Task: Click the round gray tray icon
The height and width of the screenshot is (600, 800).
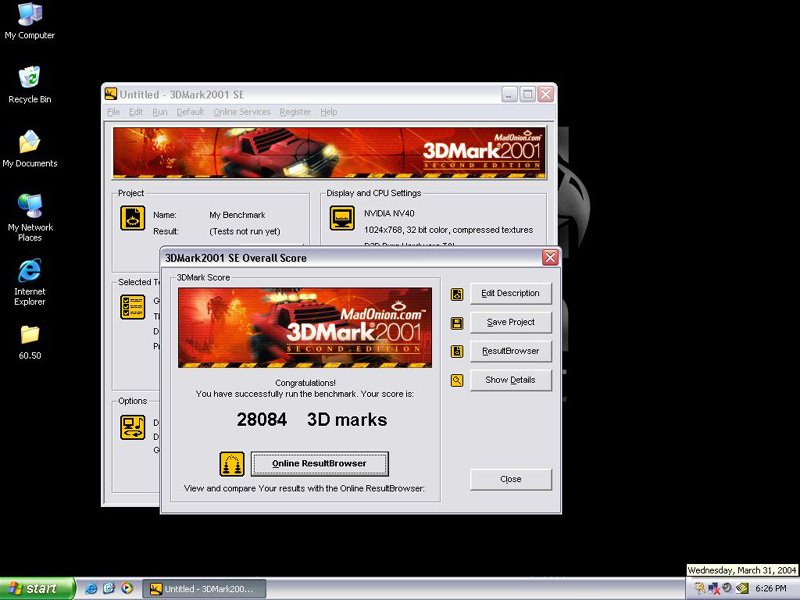Action: [x=728, y=588]
